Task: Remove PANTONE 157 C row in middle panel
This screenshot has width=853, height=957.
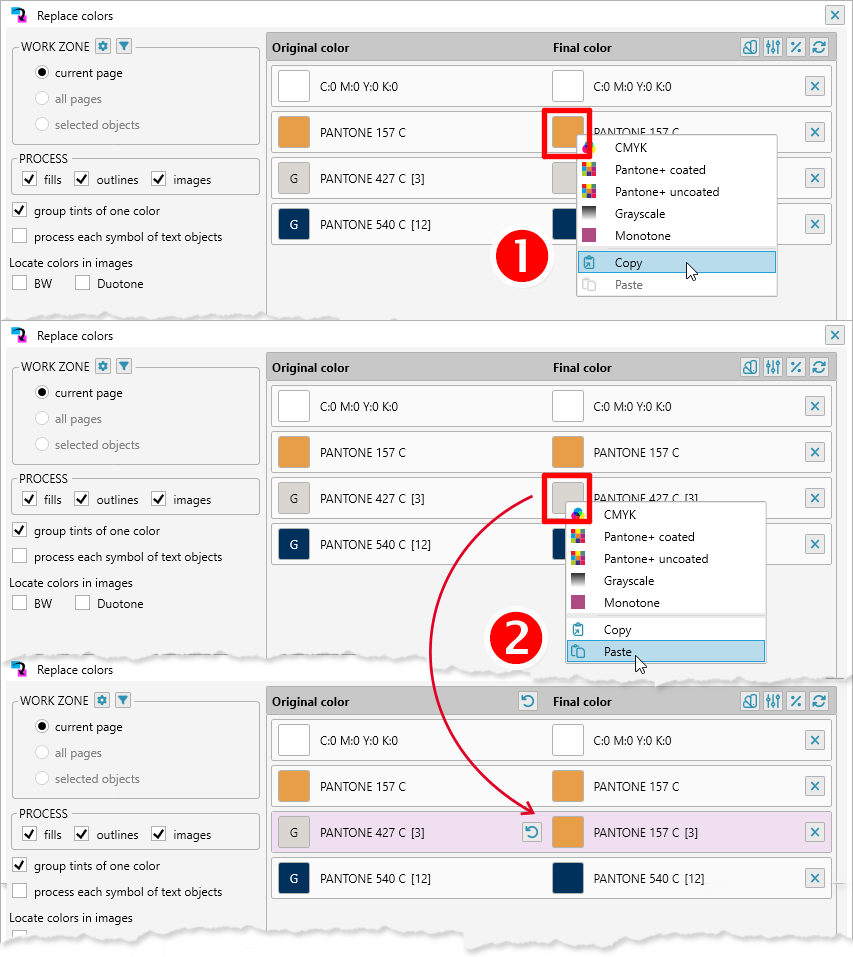Action: [x=815, y=452]
